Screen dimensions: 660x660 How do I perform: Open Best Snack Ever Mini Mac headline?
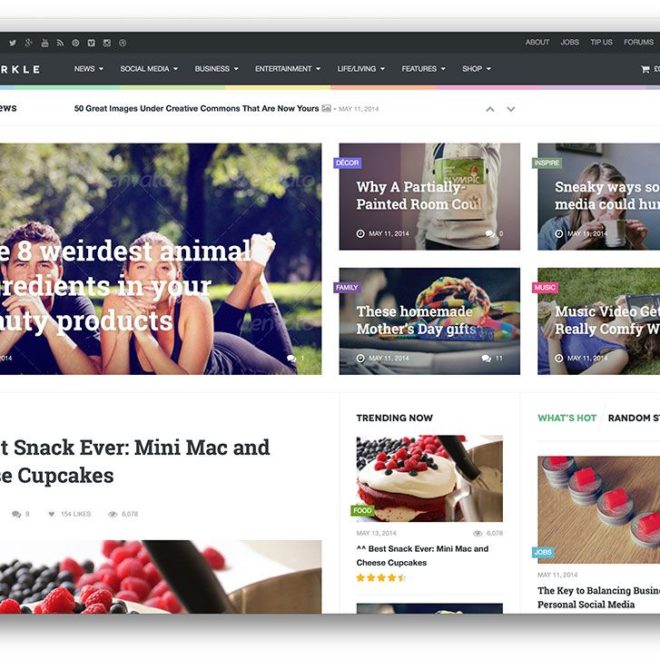pyautogui.click(x=135, y=461)
